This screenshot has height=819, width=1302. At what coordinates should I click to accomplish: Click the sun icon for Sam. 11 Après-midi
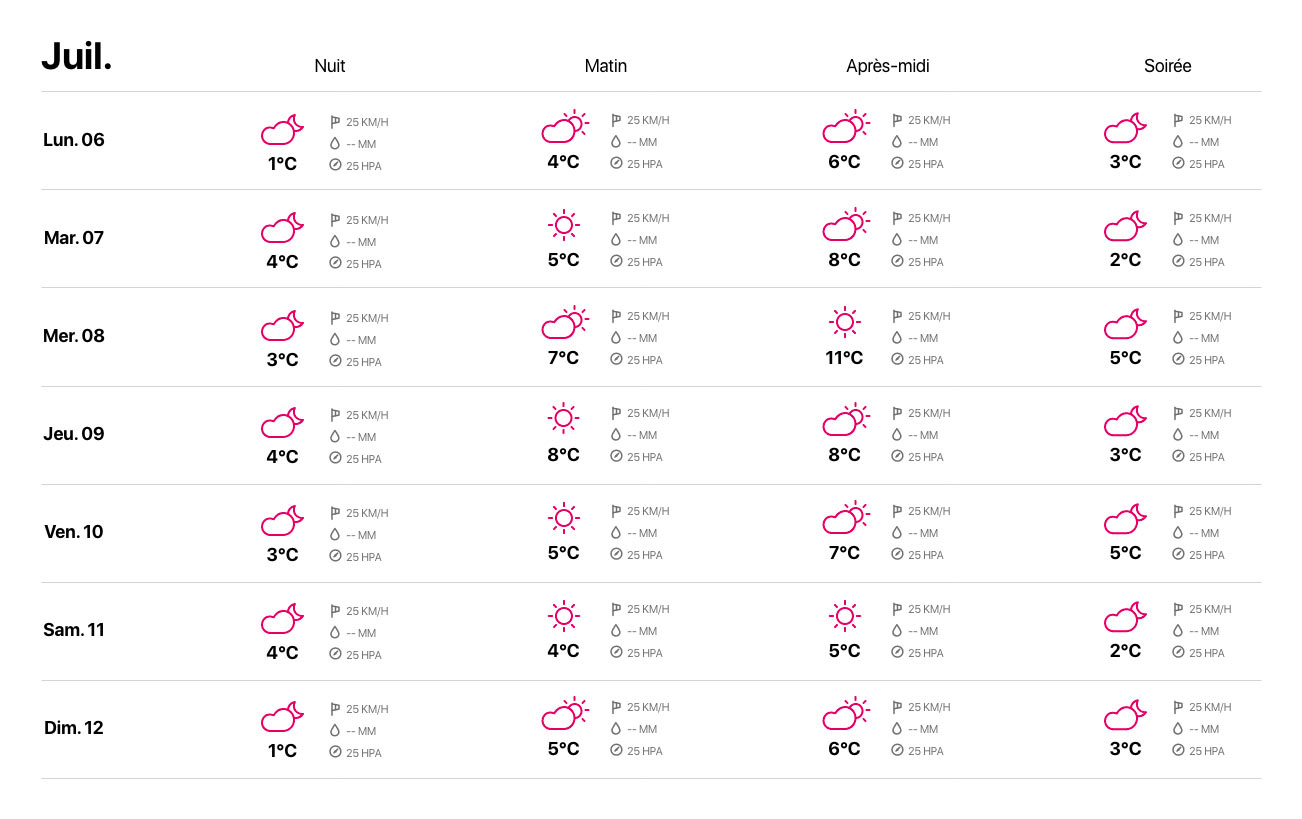coord(845,616)
